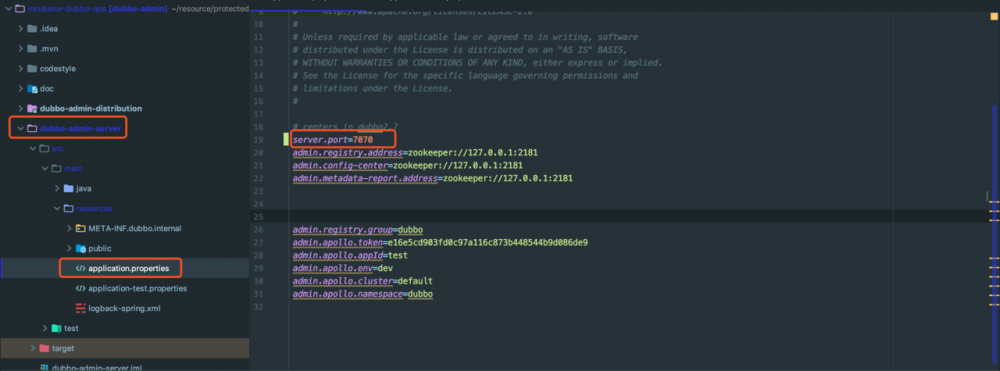Expand the dubbo-admin-distribution module
This screenshot has height=371, width=1000.
(x=20, y=108)
